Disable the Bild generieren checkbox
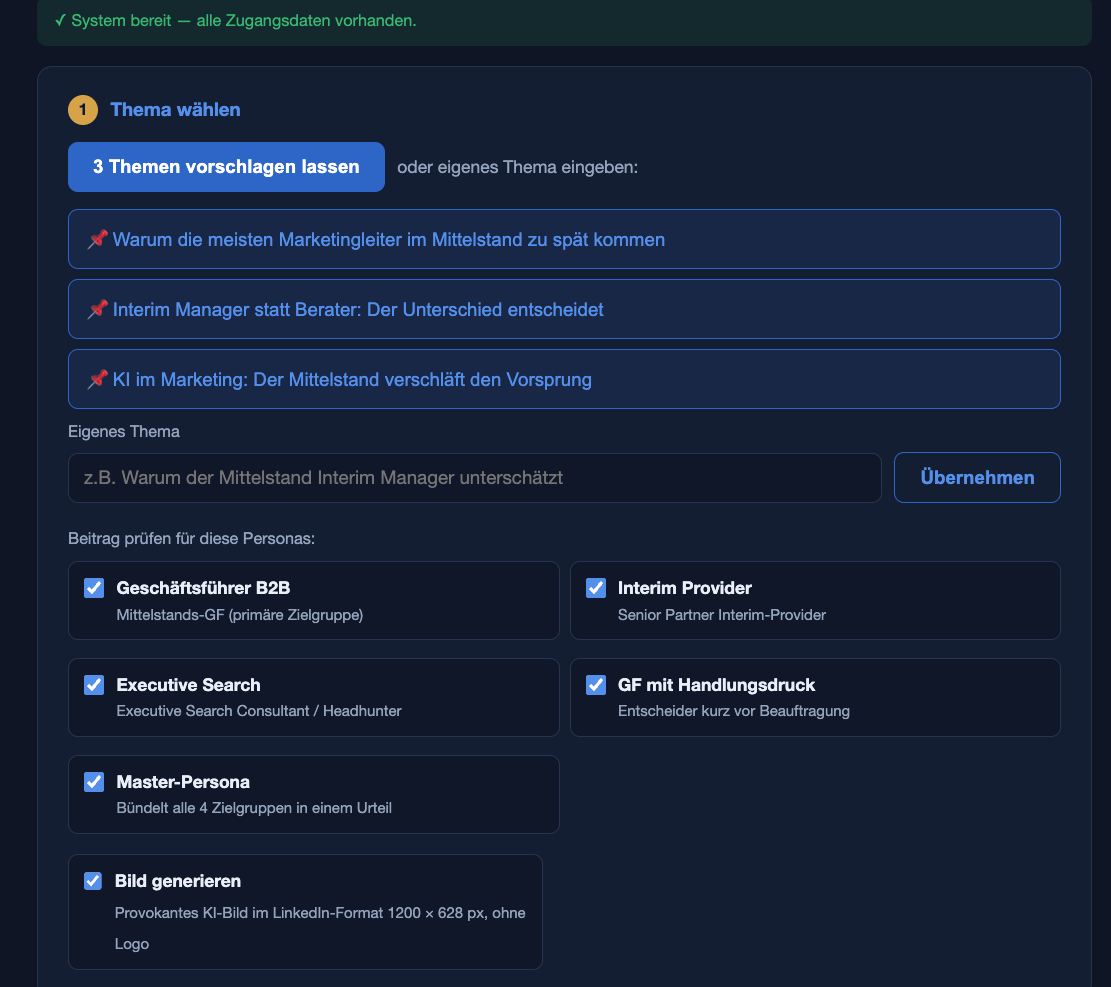The height and width of the screenshot is (987, 1111). pos(93,881)
